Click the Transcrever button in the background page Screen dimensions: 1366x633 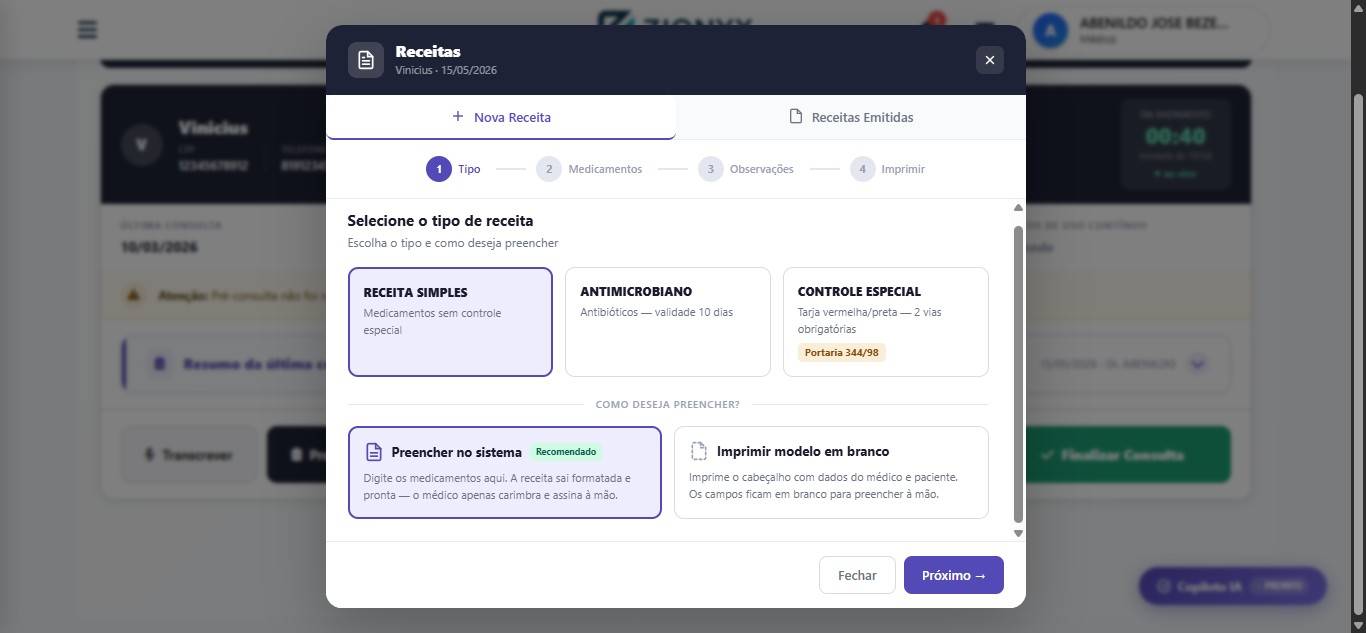(x=190, y=455)
